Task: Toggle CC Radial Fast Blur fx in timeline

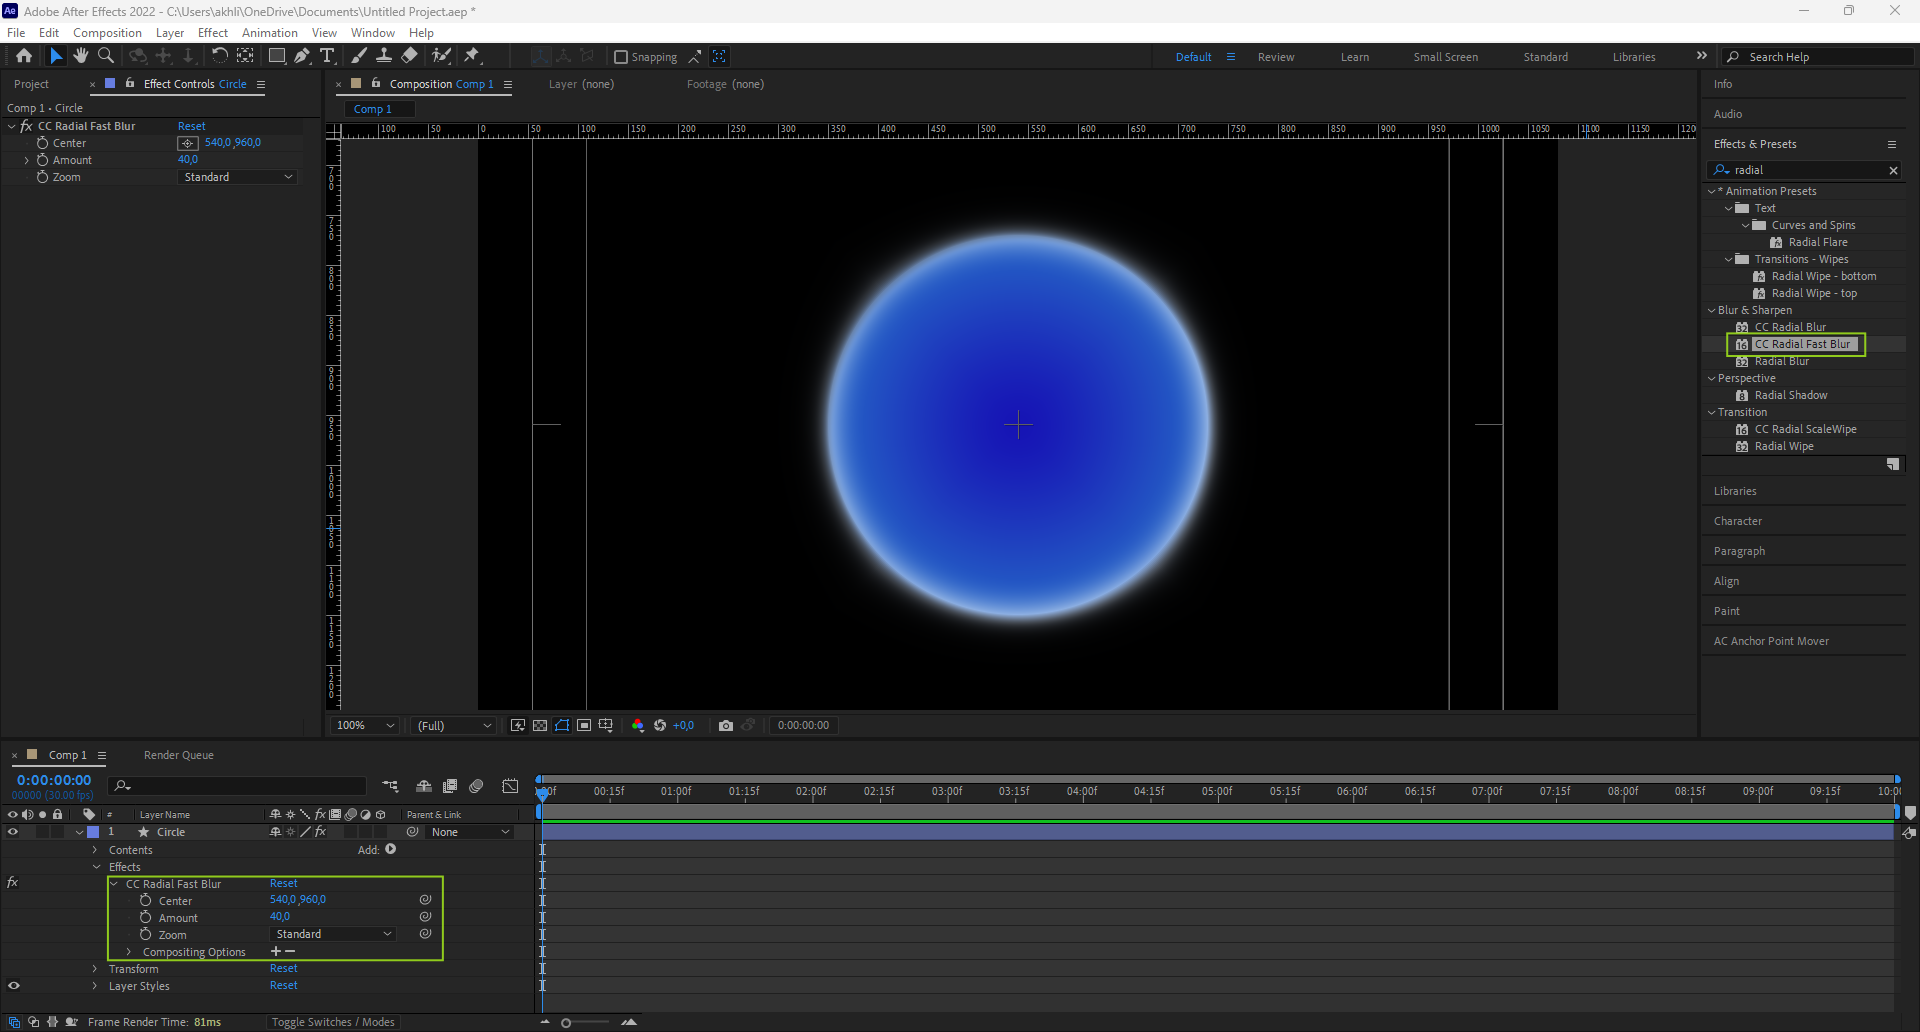Action: pyautogui.click(x=13, y=883)
